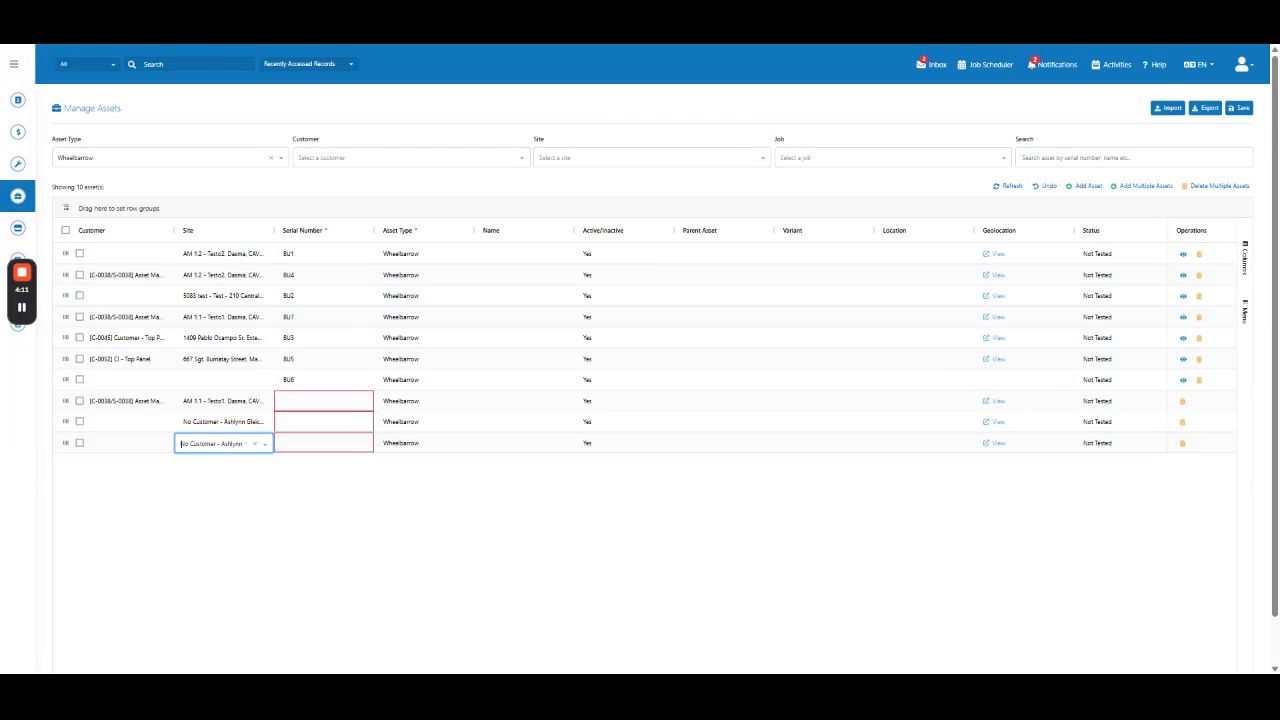Open Notifications bell icon
The image size is (1280, 720).
pos(1032,64)
